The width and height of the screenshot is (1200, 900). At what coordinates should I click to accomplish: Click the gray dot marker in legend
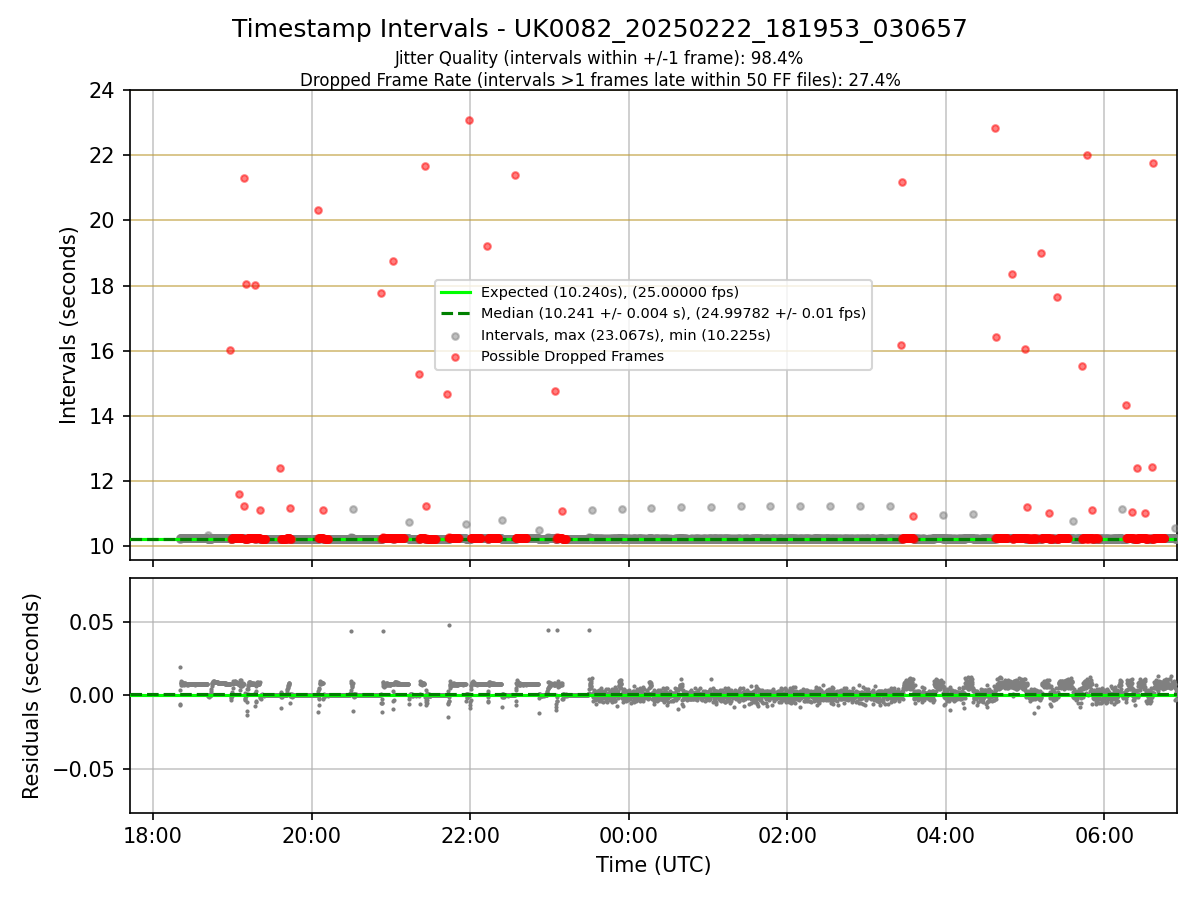pos(456,335)
